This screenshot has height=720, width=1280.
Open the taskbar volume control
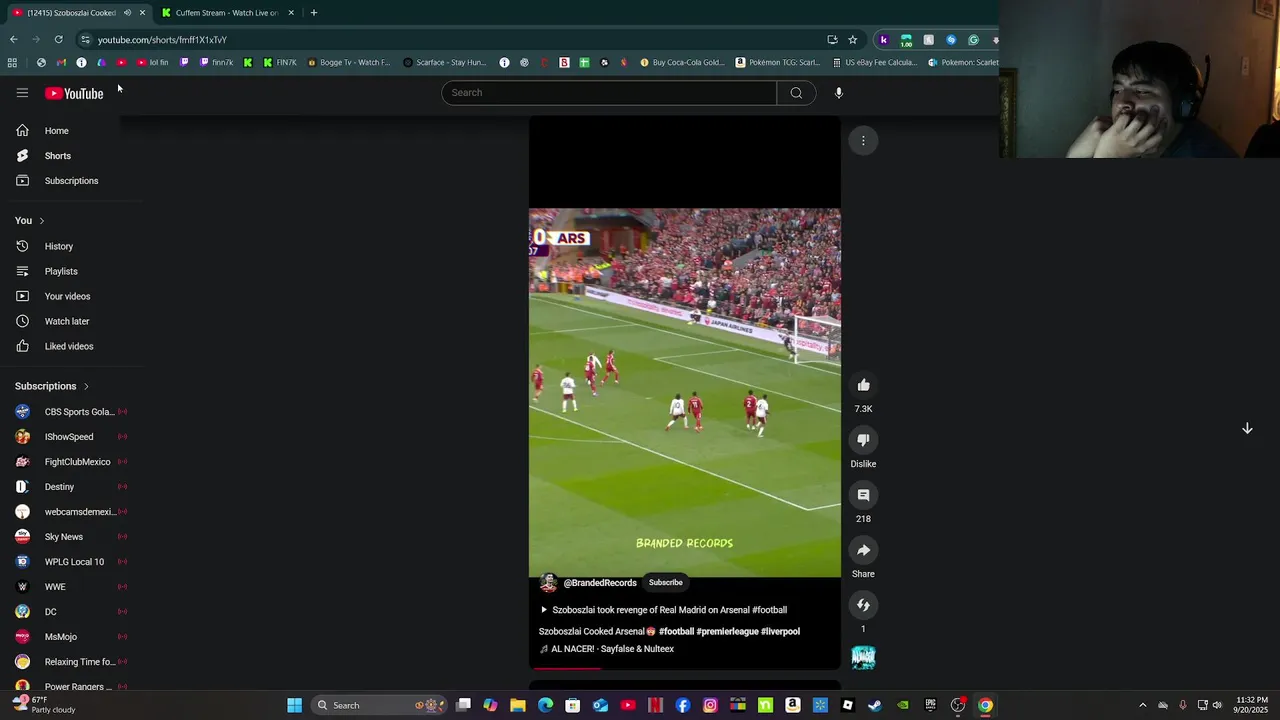point(1217,705)
